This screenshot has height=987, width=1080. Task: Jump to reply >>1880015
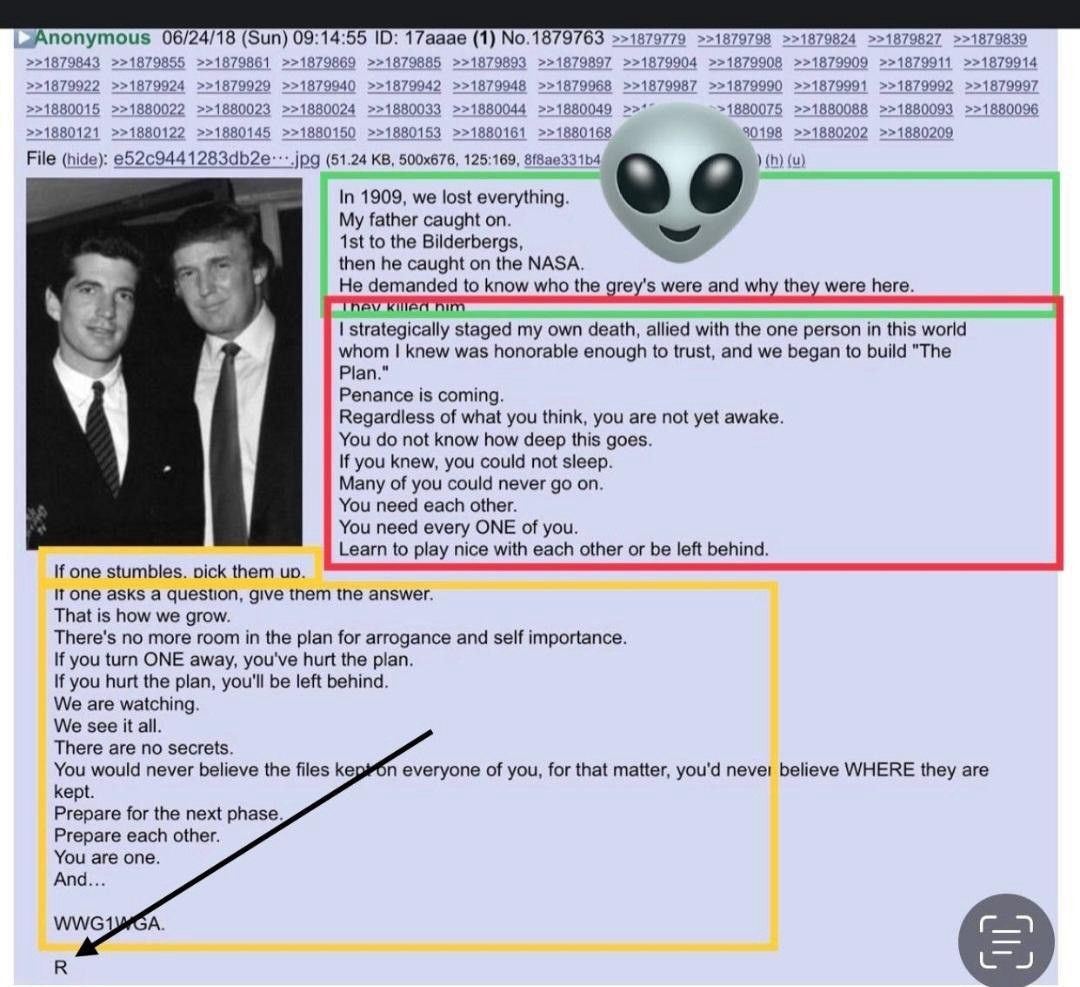(x=63, y=110)
